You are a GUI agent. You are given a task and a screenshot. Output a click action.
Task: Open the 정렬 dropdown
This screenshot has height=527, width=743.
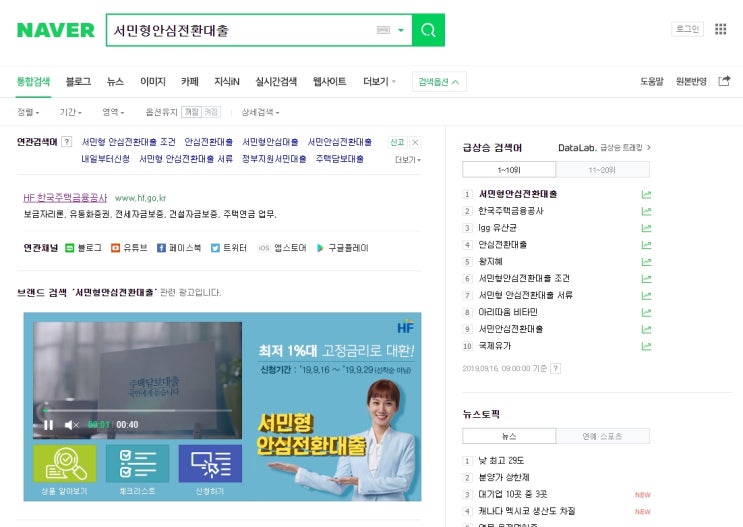(x=28, y=112)
